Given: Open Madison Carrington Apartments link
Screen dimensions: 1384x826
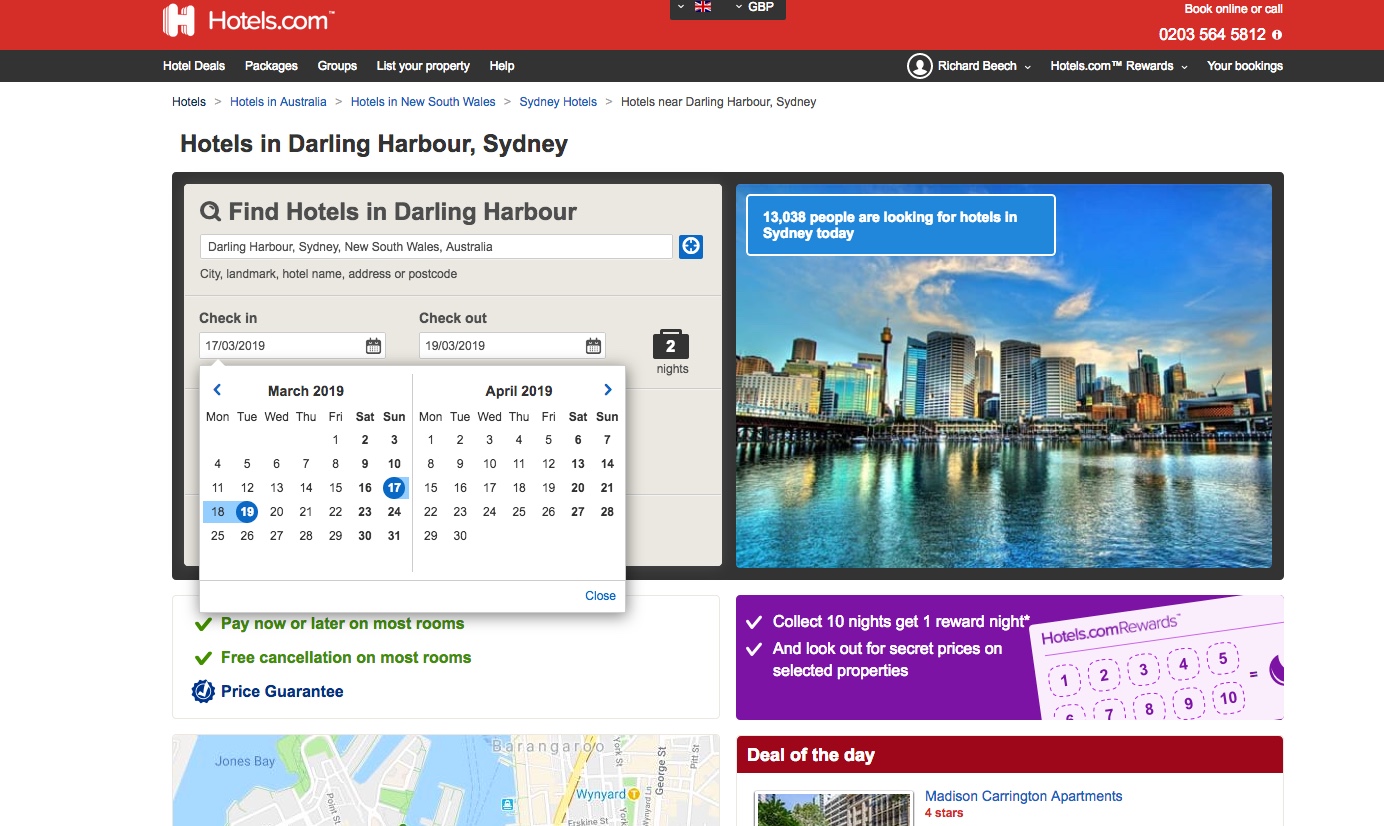Looking at the screenshot, I should coord(1023,797).
